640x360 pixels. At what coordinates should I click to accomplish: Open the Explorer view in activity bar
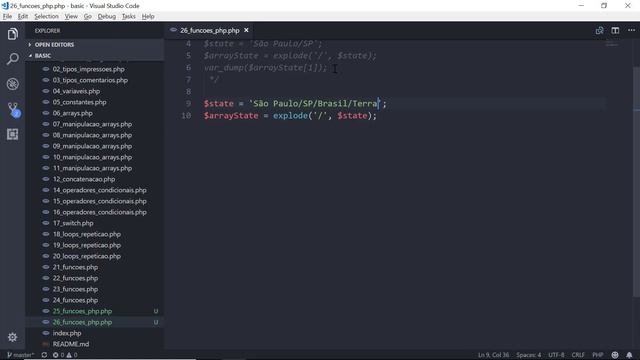(x=13, y=34)
